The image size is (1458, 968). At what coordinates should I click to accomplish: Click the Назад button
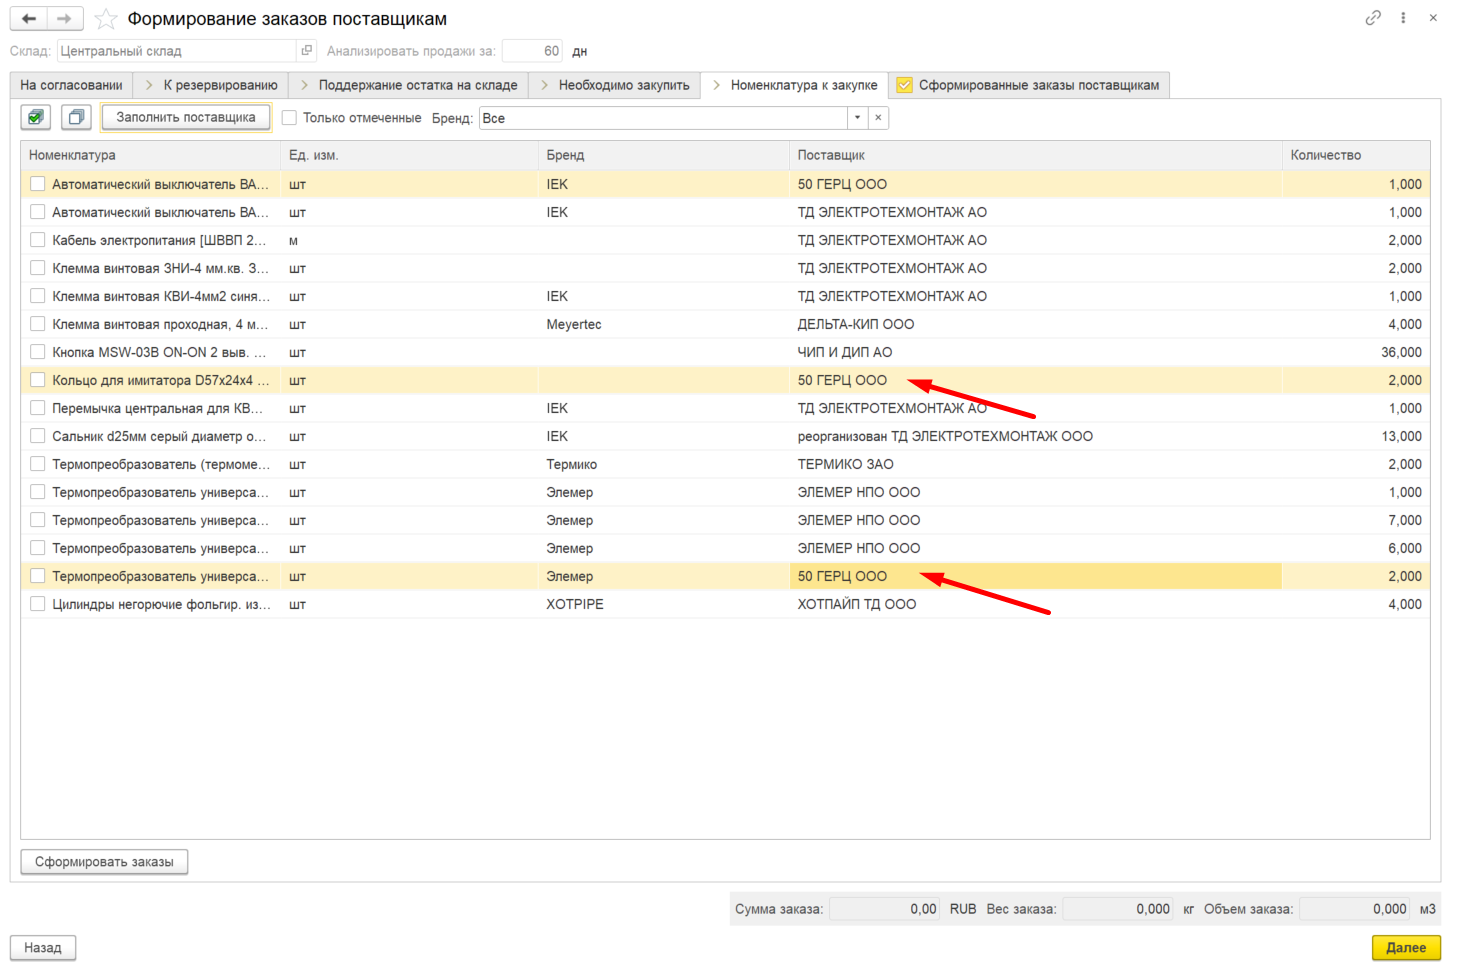(x=43, y=948)
